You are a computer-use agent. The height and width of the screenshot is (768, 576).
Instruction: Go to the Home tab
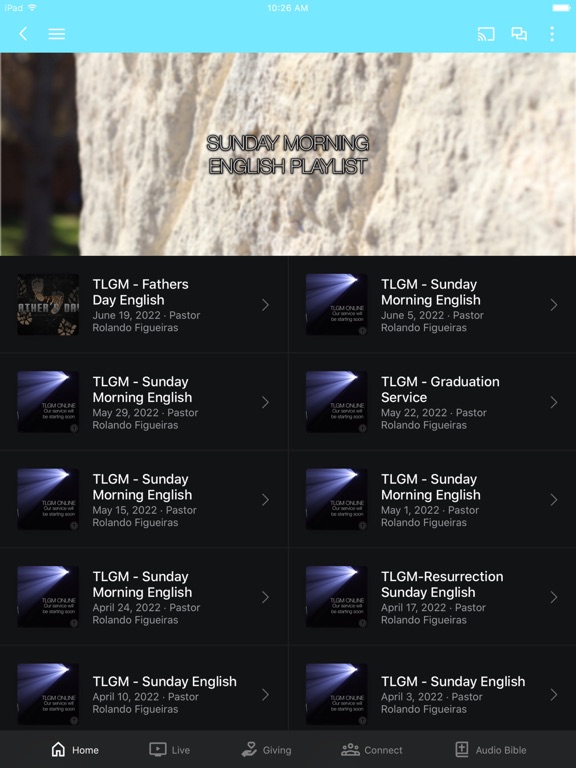[75, 749]
